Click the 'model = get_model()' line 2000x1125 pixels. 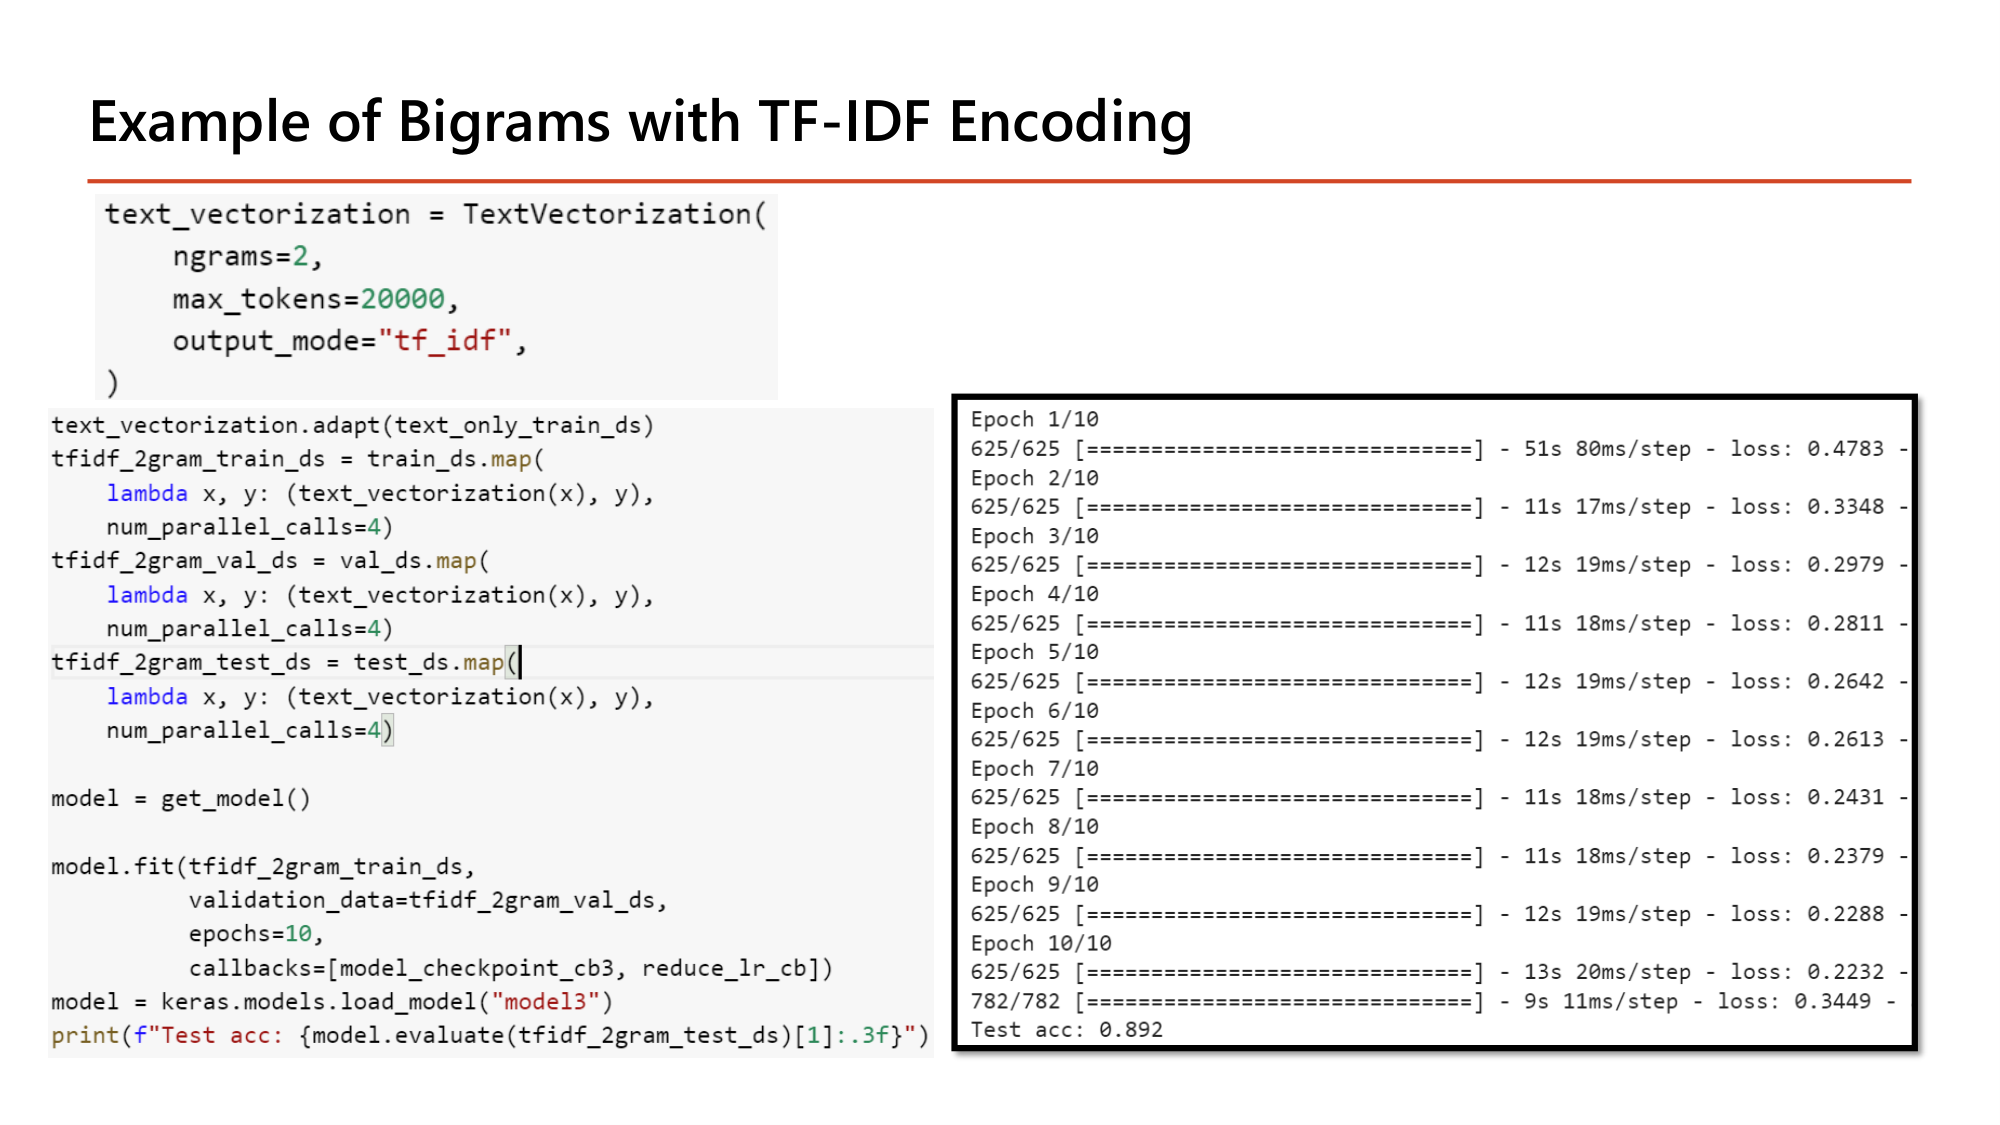point(181,798)
